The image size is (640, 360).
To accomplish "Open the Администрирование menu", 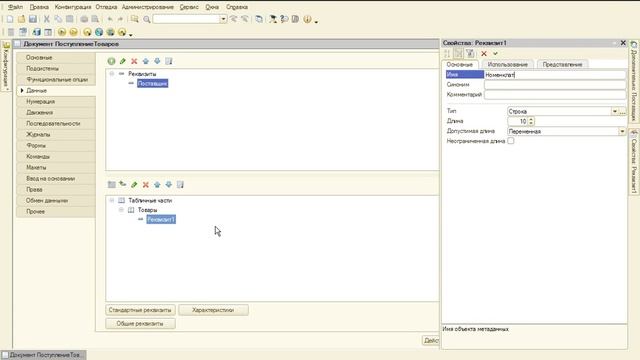I will 148,7.
